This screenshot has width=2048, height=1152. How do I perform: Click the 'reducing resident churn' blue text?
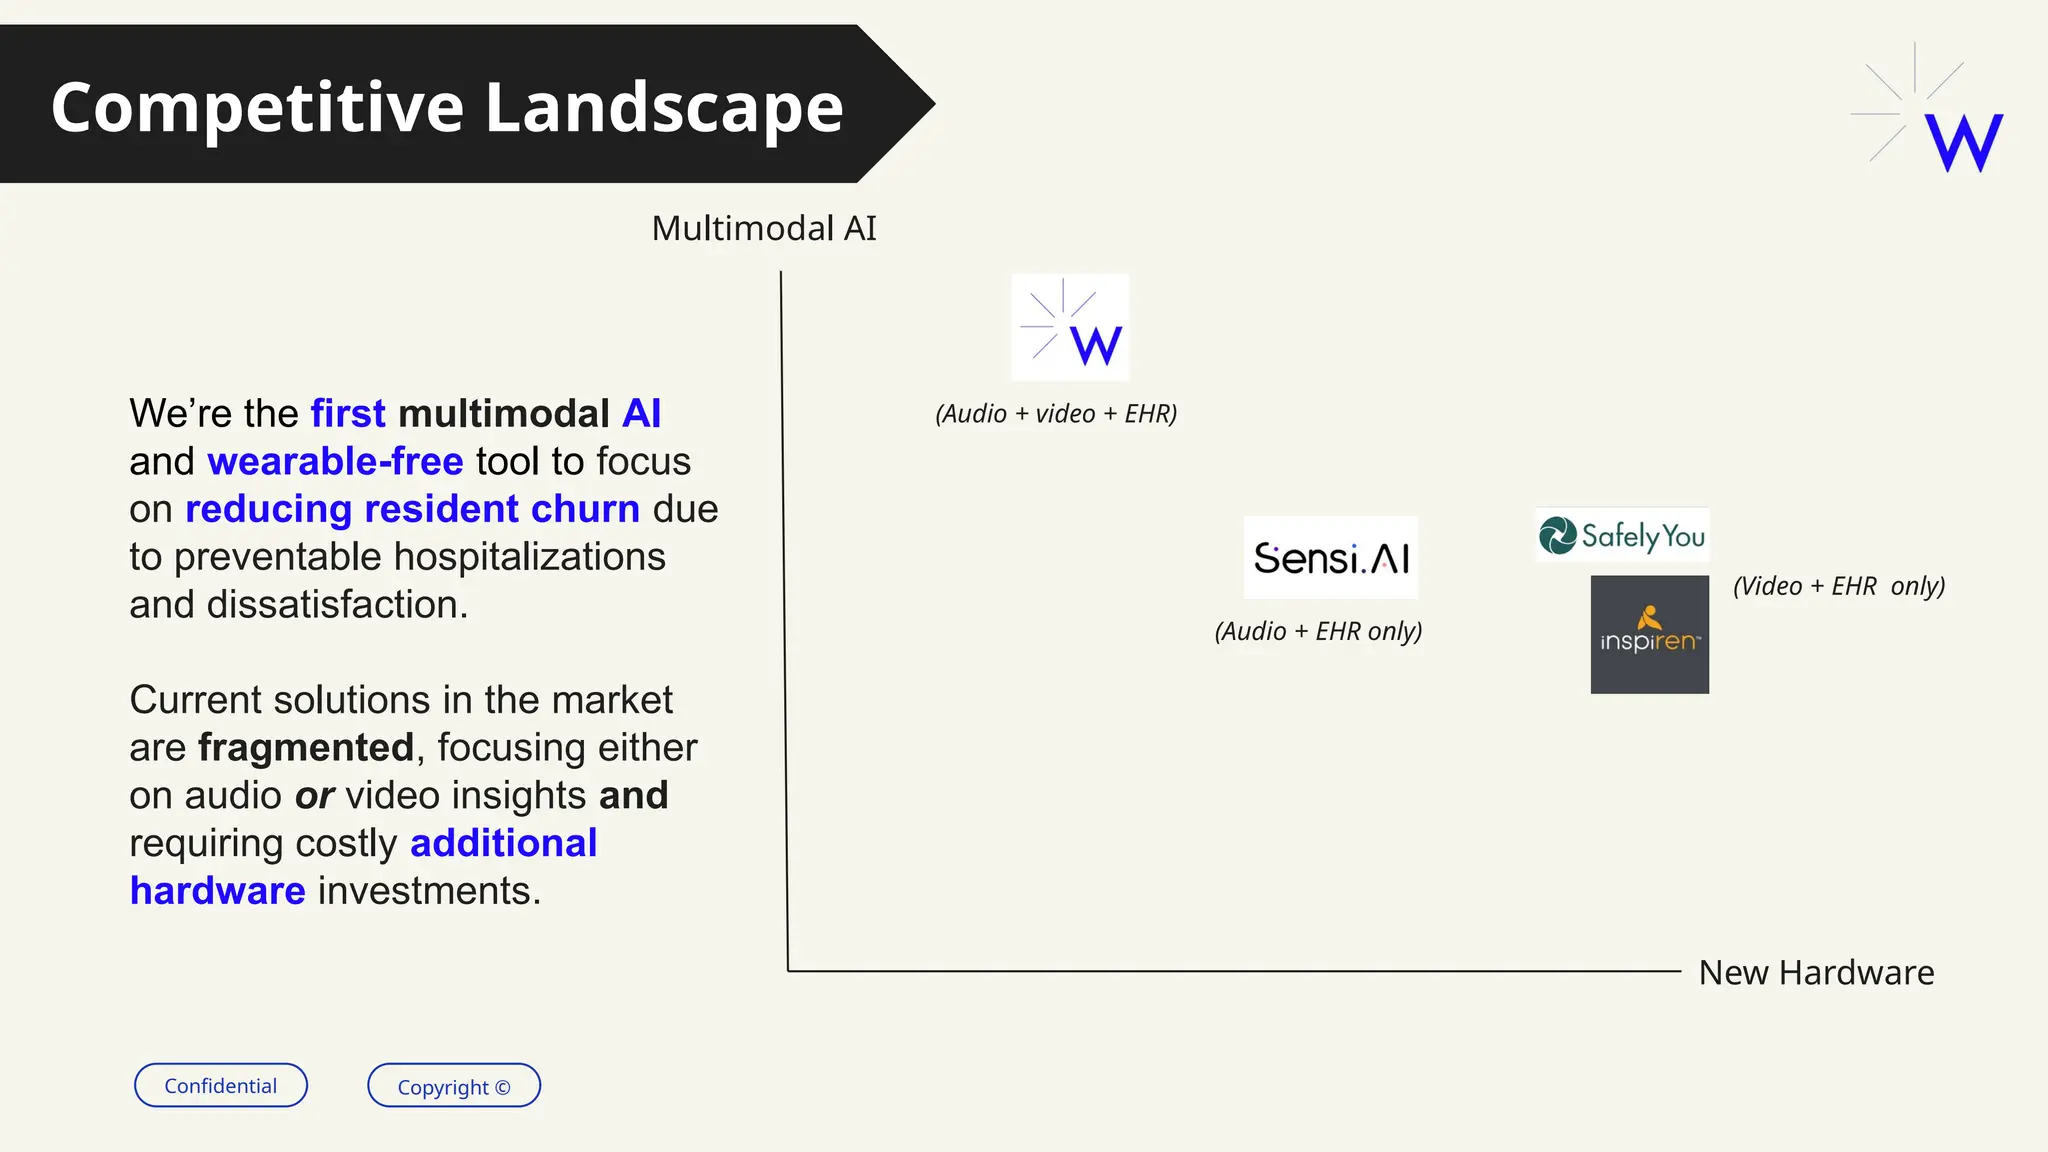click(412, 510)
